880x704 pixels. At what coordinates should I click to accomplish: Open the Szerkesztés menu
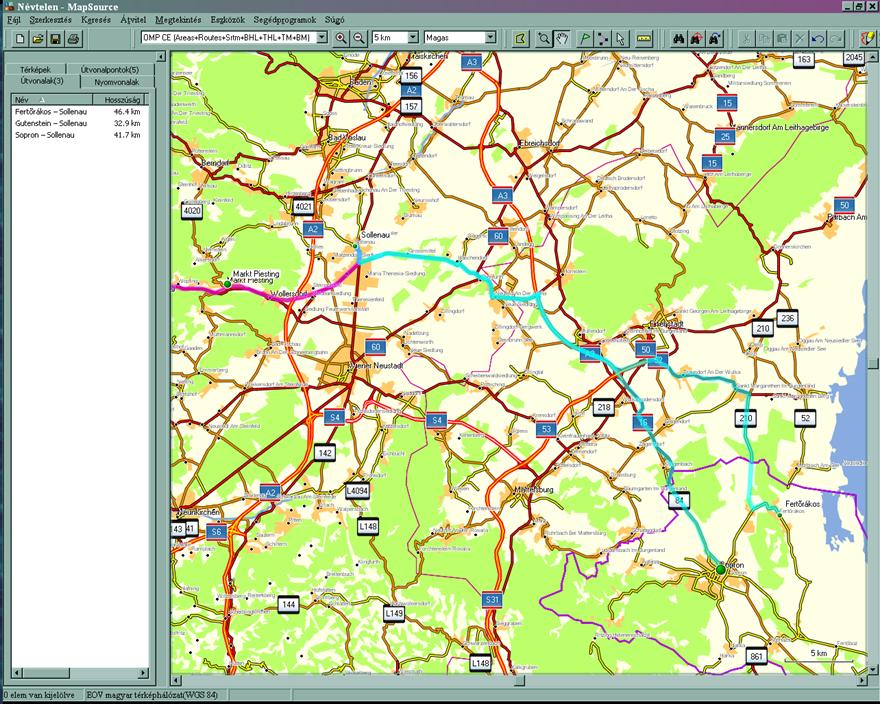coord(51,20)
